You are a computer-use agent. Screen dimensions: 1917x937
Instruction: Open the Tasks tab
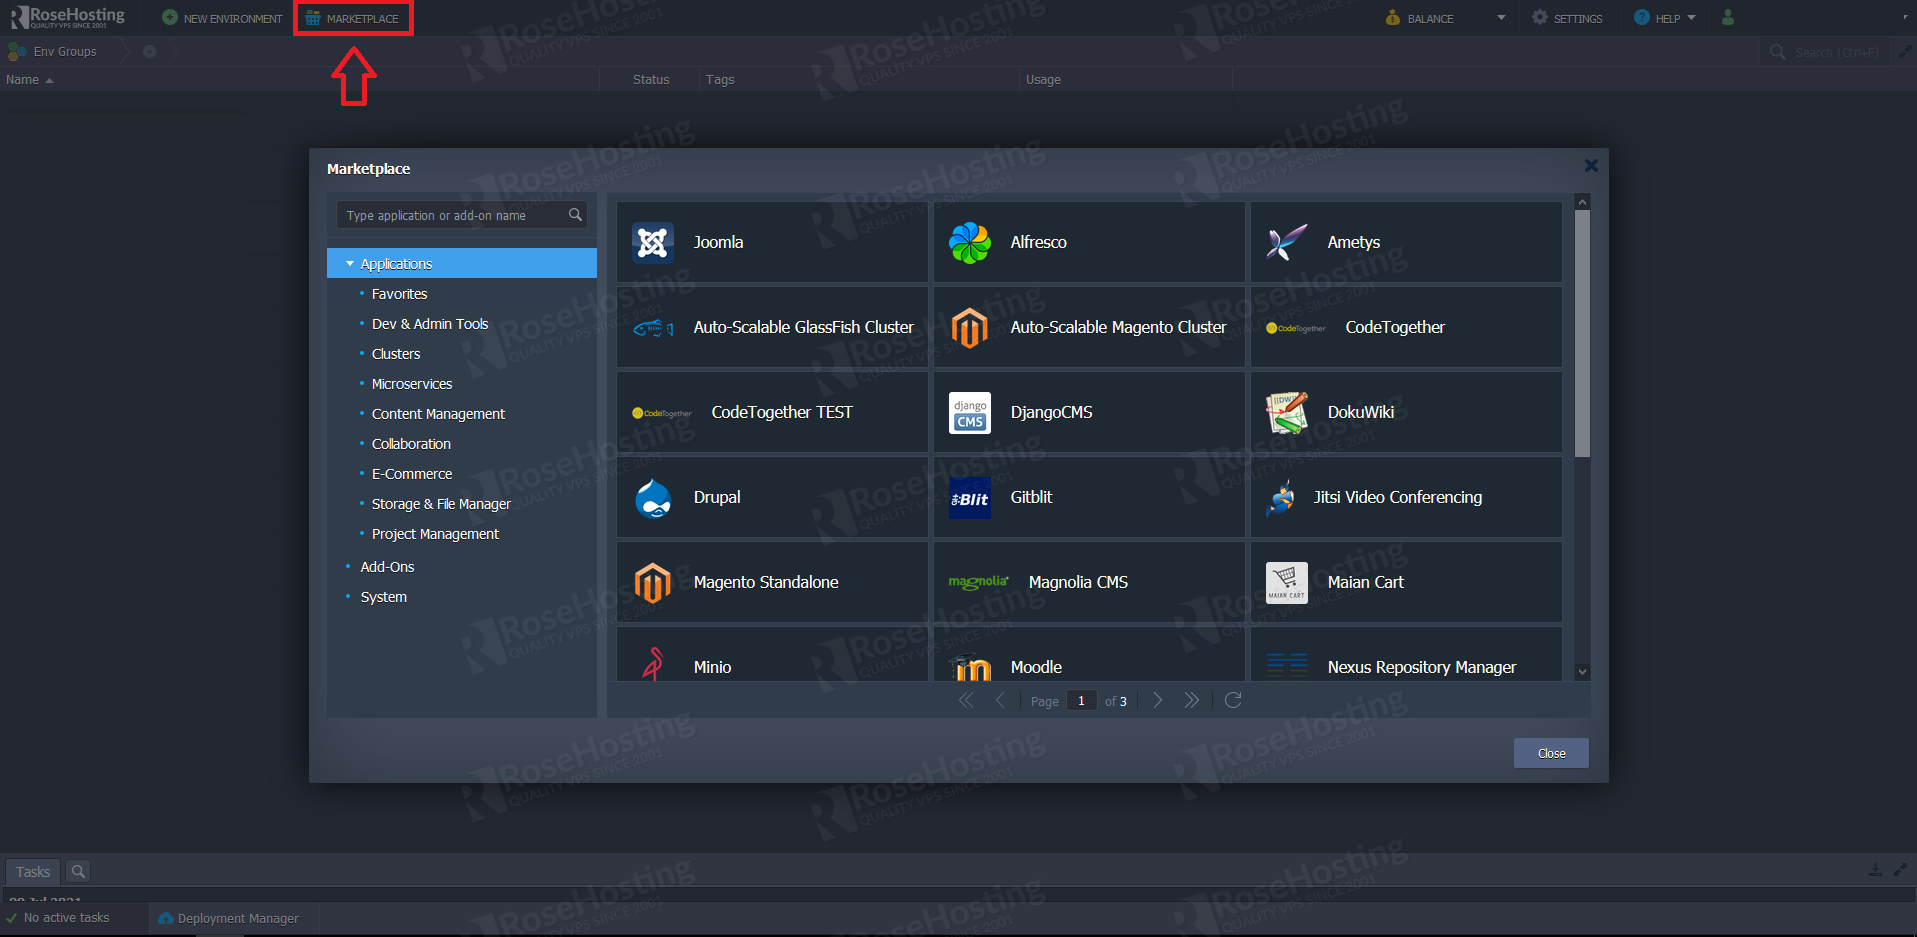pos(33,871)
